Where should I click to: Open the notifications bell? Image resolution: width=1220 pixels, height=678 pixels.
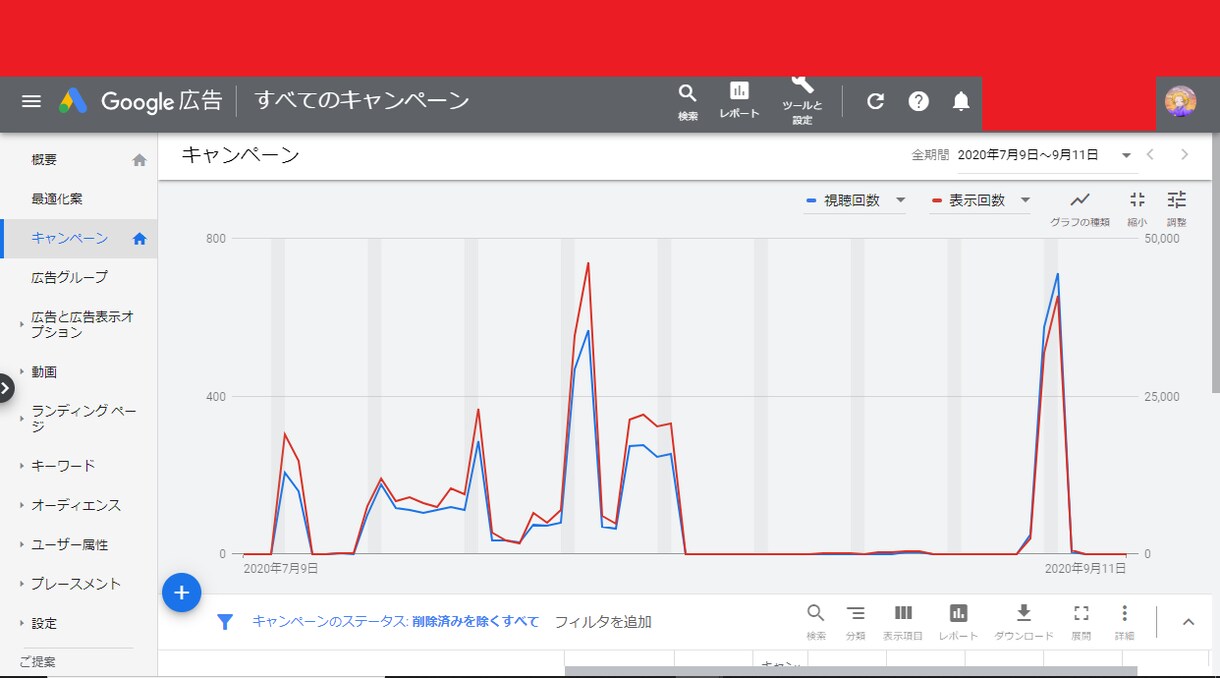tap(961, 101)
